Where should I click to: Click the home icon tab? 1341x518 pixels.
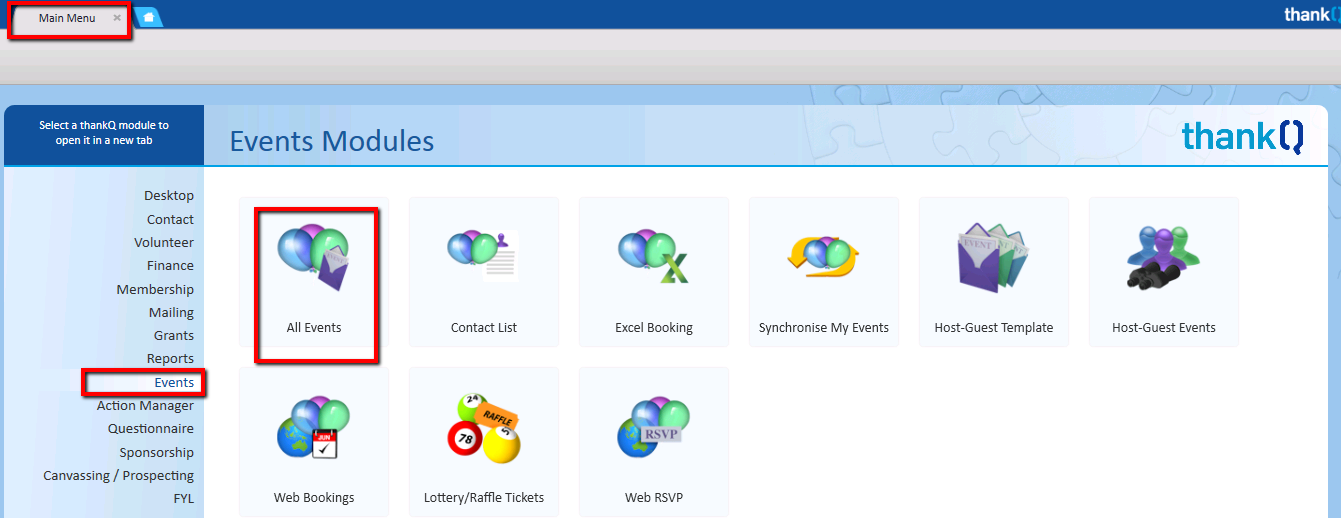tap(148, 18)
